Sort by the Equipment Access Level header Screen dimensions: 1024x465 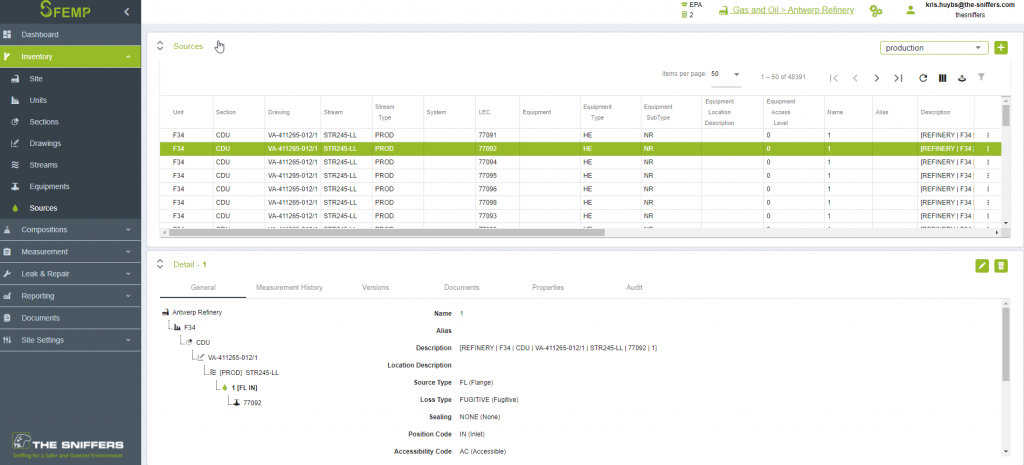[x=780, y=112]
